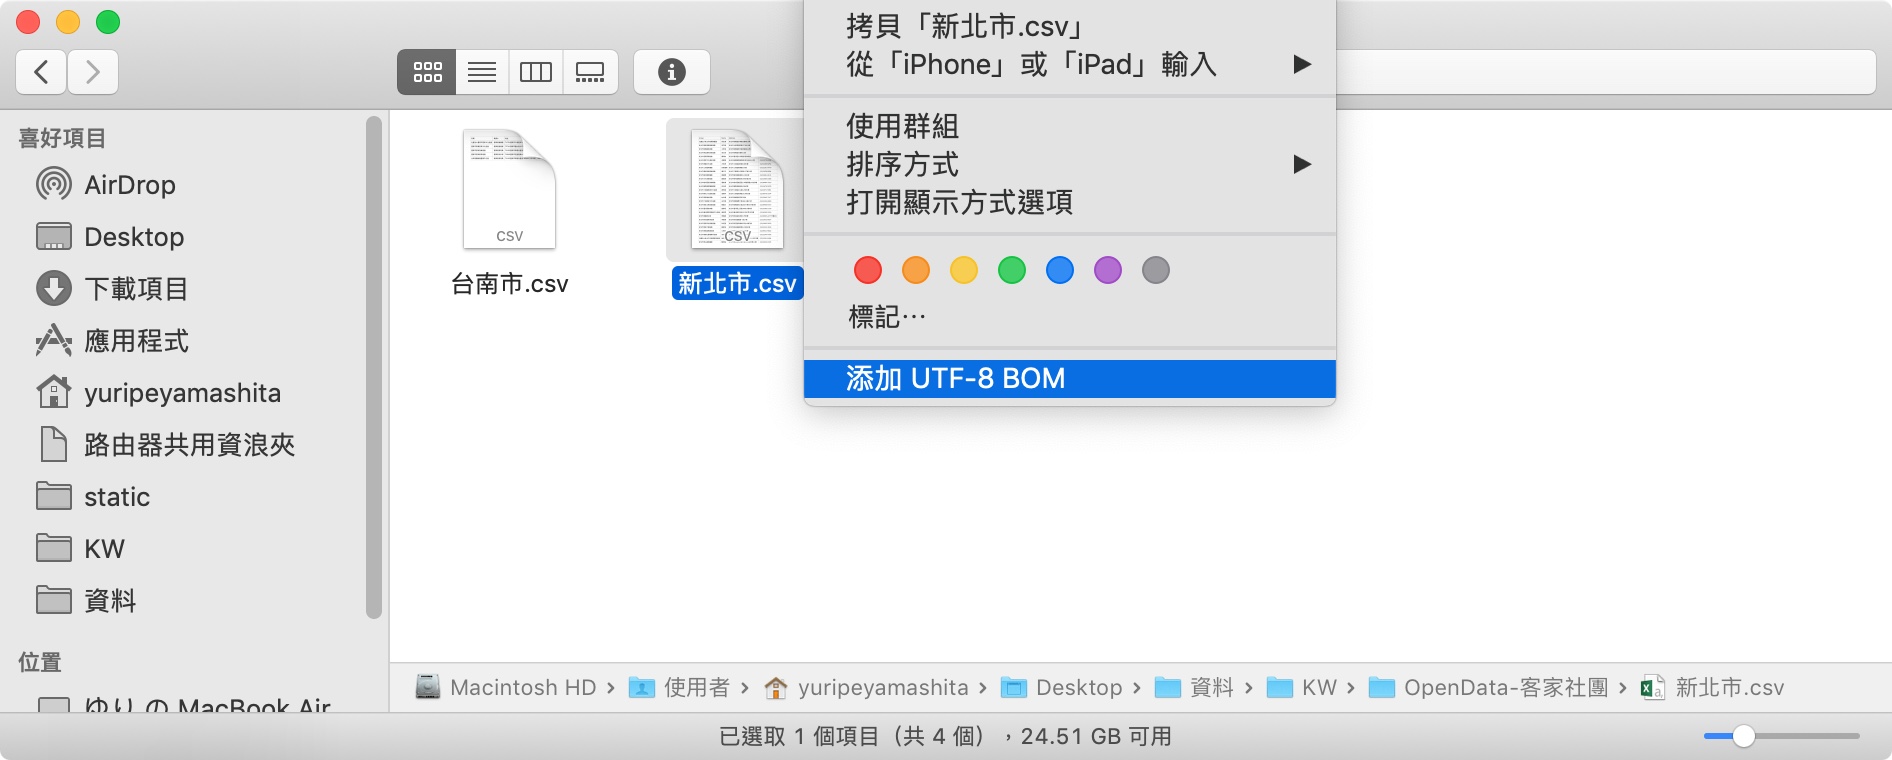Screen dimensions: 1892x760
Task: Open the 下載項目 downloads folder
Action: point(136,289)
